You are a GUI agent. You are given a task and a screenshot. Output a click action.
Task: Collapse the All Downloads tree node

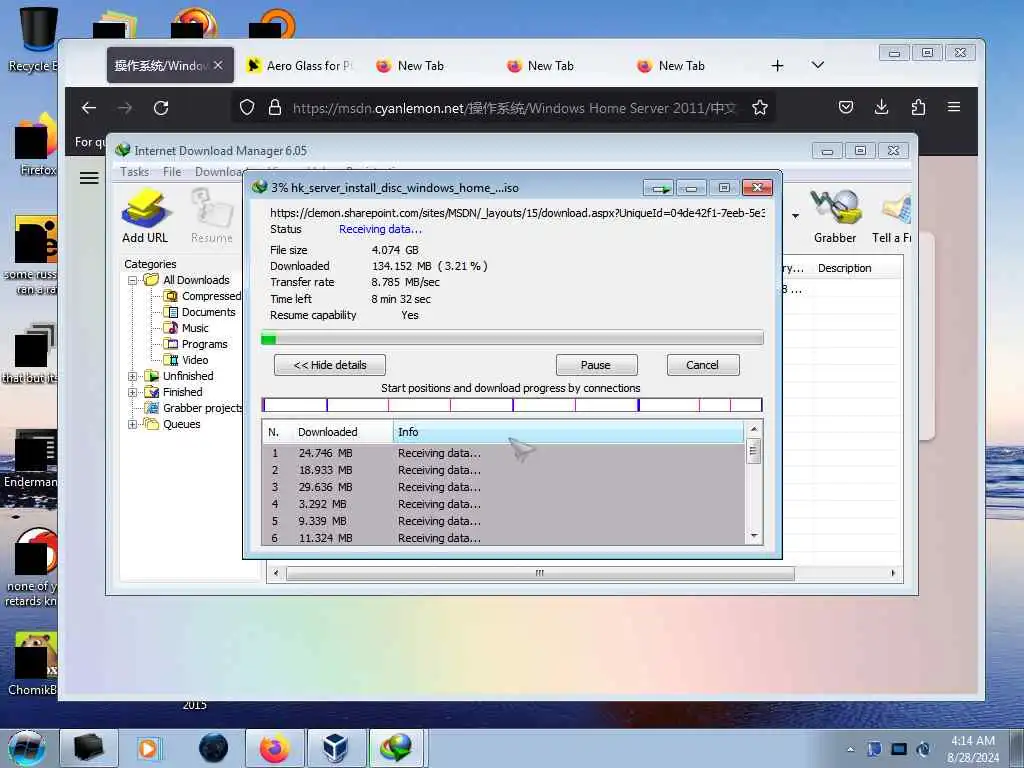133,280
